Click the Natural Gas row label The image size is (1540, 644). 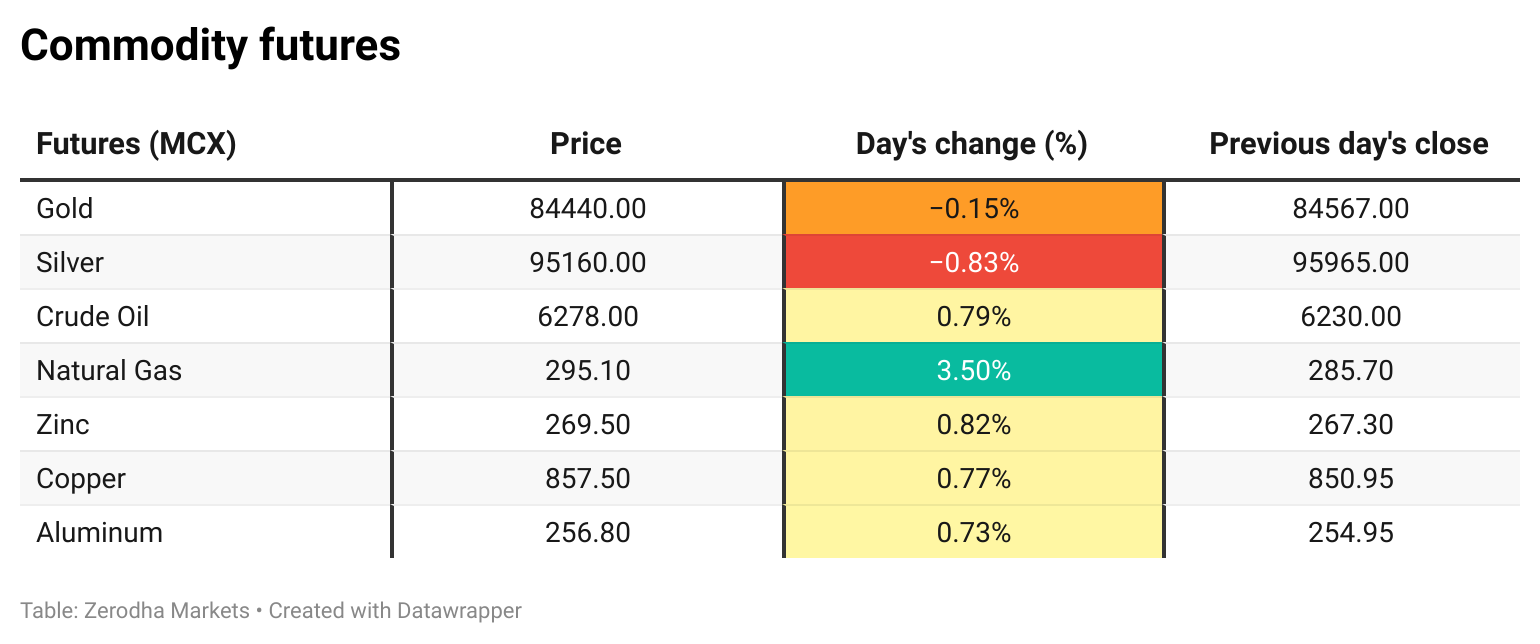tap(109, 371)
